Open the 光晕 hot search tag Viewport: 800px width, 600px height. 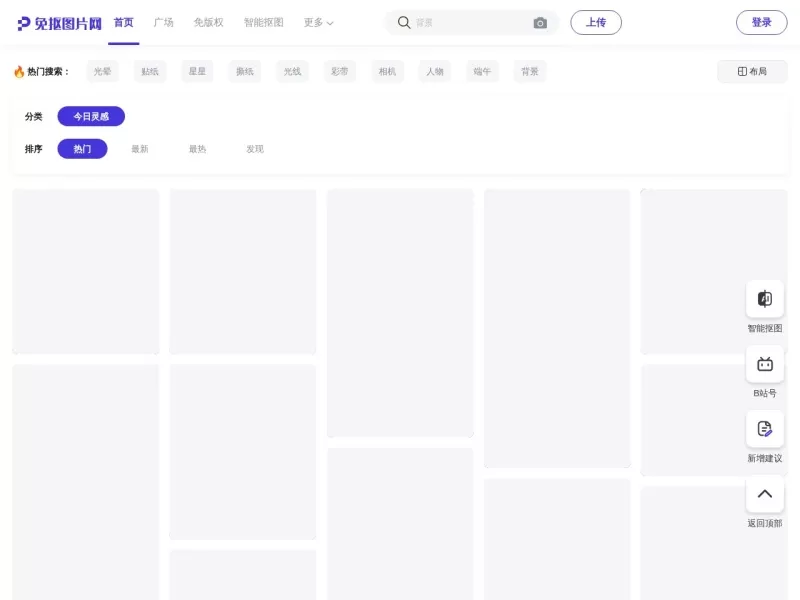click(x=101, y=71)
